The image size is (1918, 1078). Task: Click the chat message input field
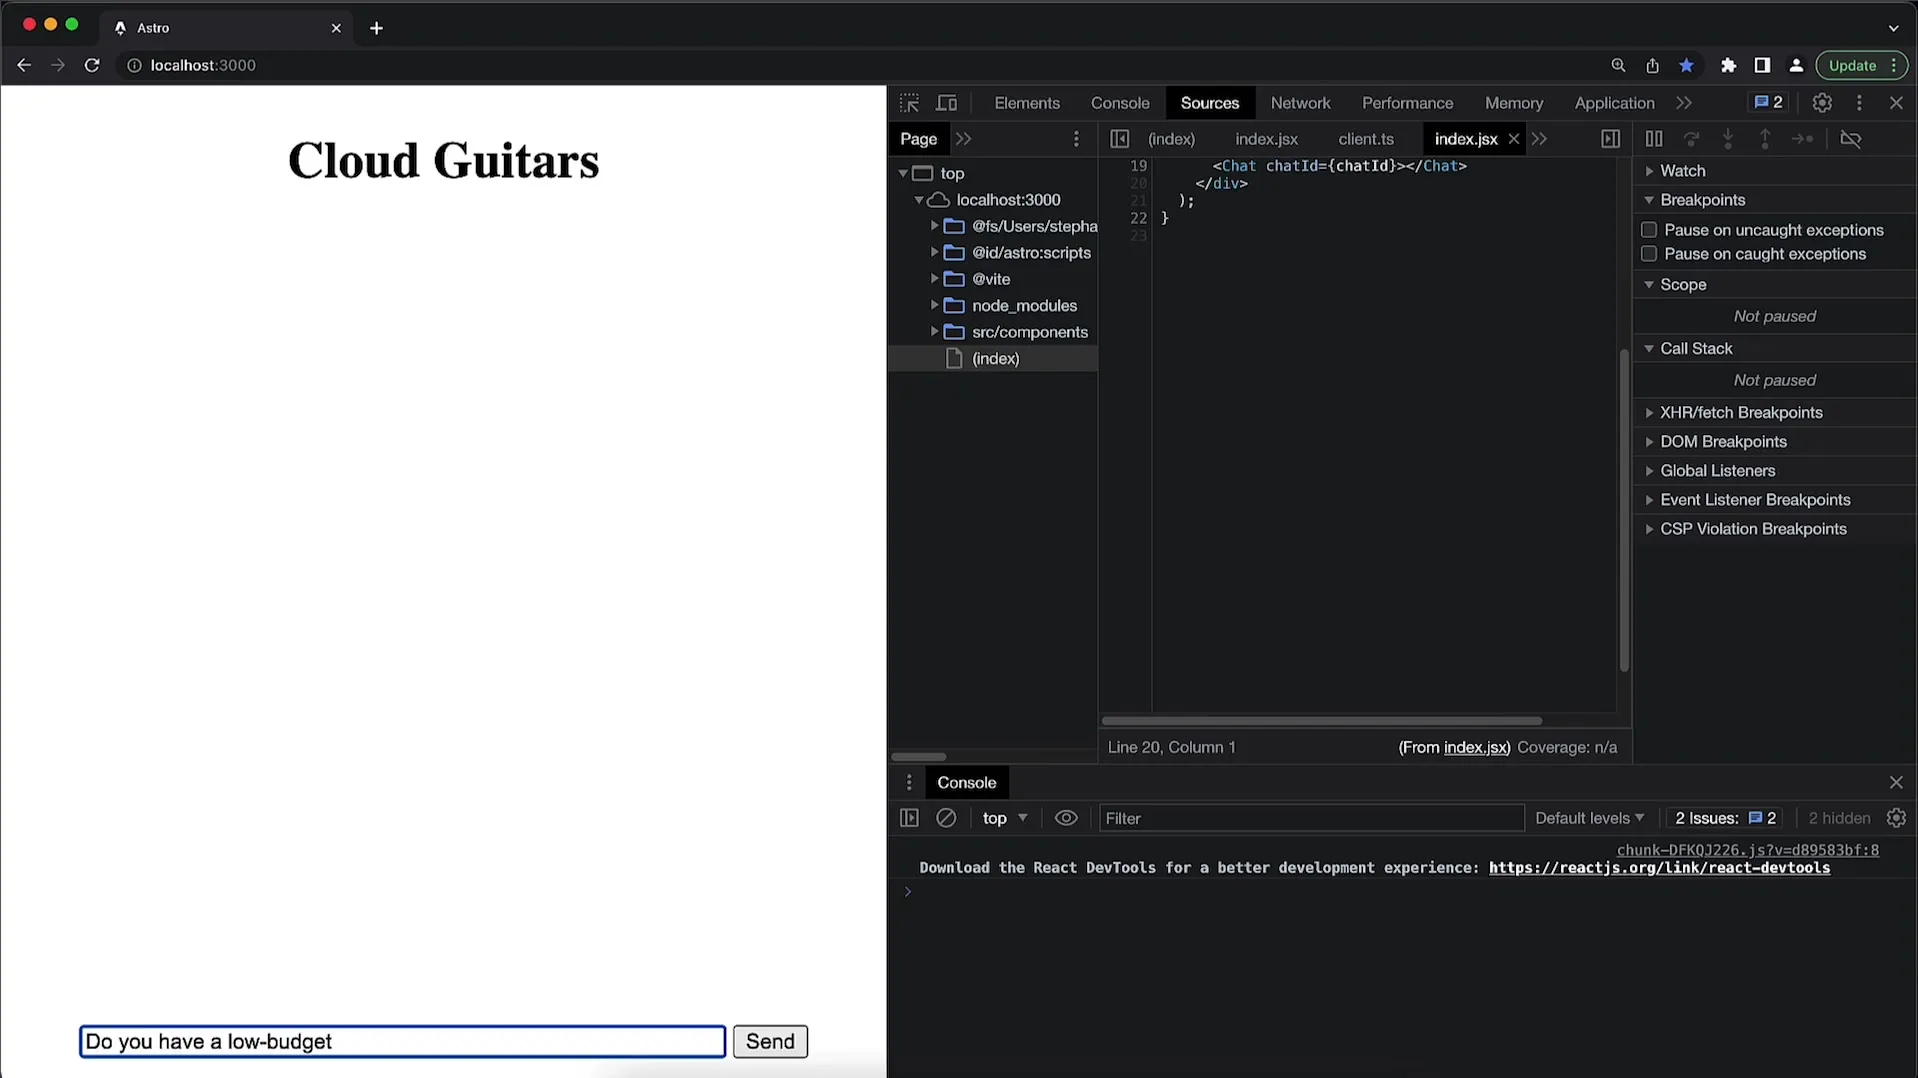click(402, 1042)
